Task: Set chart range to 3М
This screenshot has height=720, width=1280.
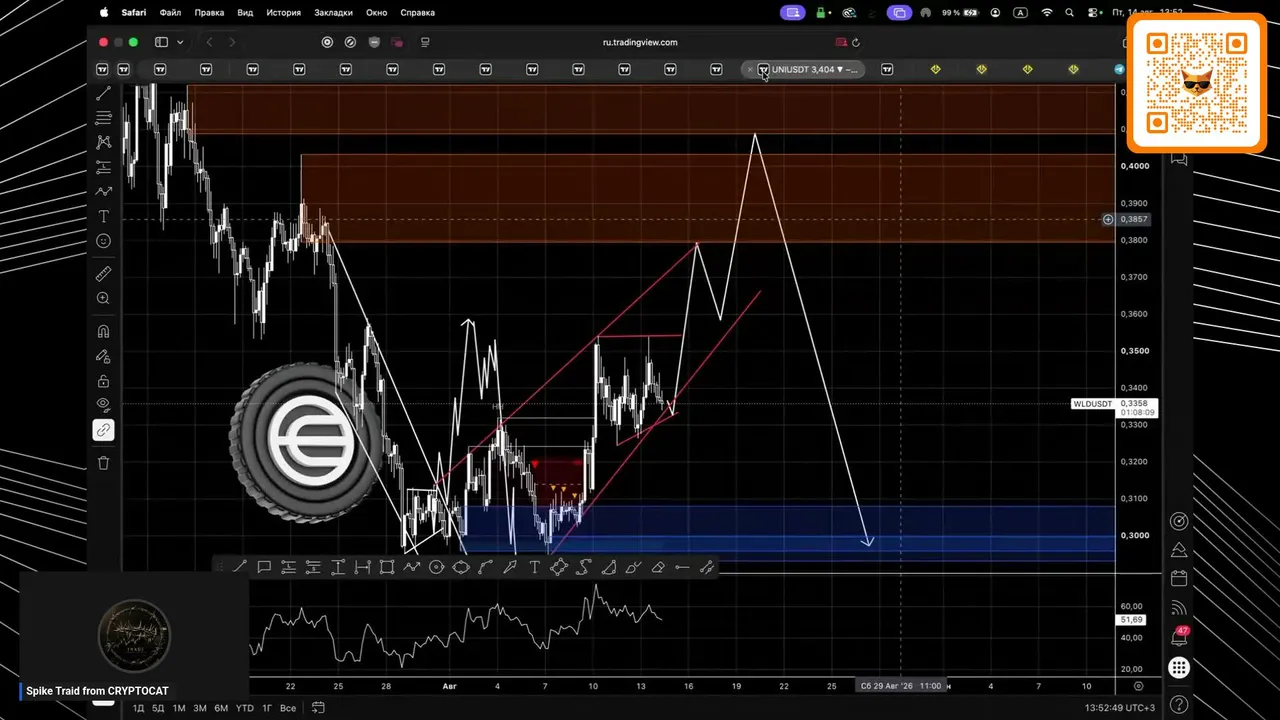Action: [200, 708]
